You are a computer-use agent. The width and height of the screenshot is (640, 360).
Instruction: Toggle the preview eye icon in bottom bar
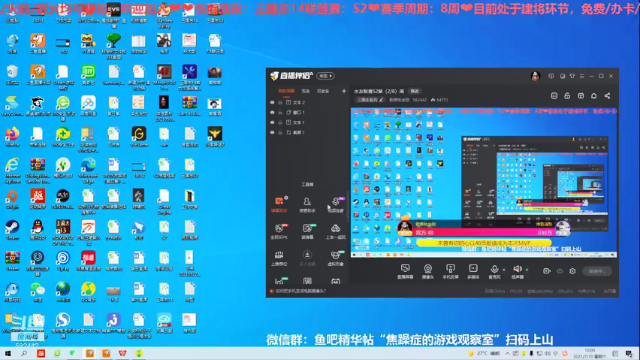560,271
